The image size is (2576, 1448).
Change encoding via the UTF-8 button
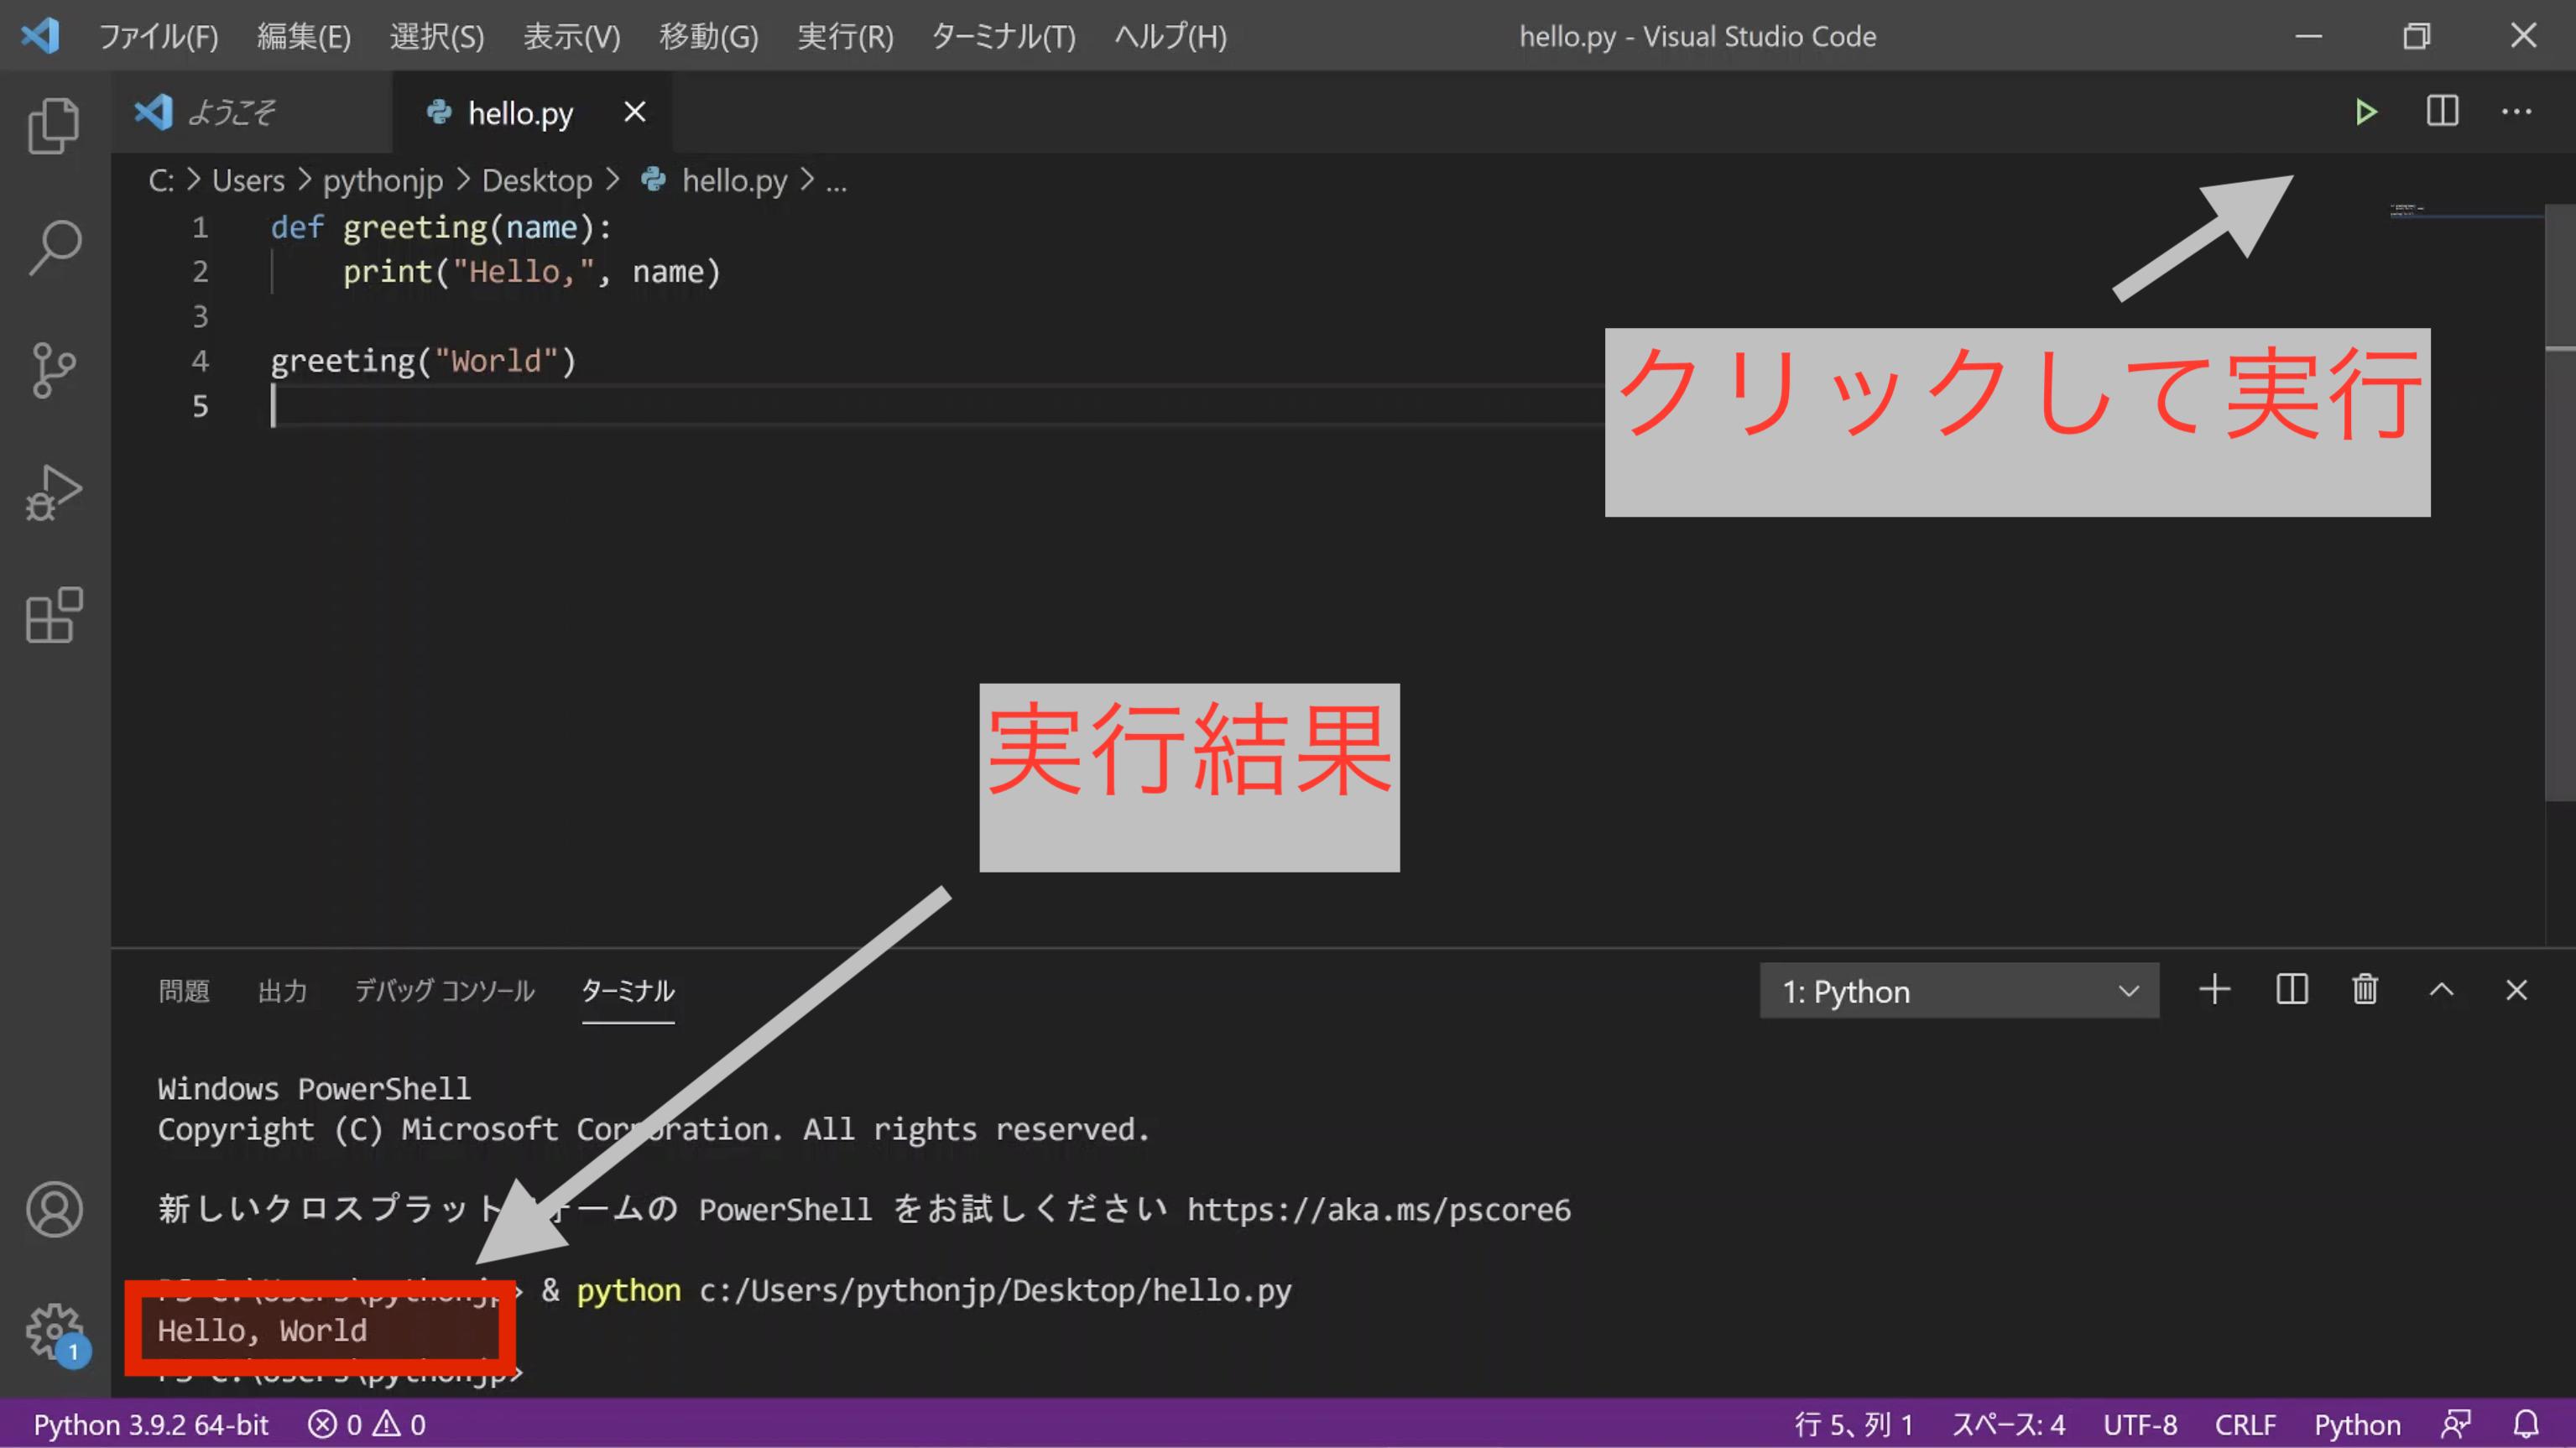[x=2141, y=1424]
